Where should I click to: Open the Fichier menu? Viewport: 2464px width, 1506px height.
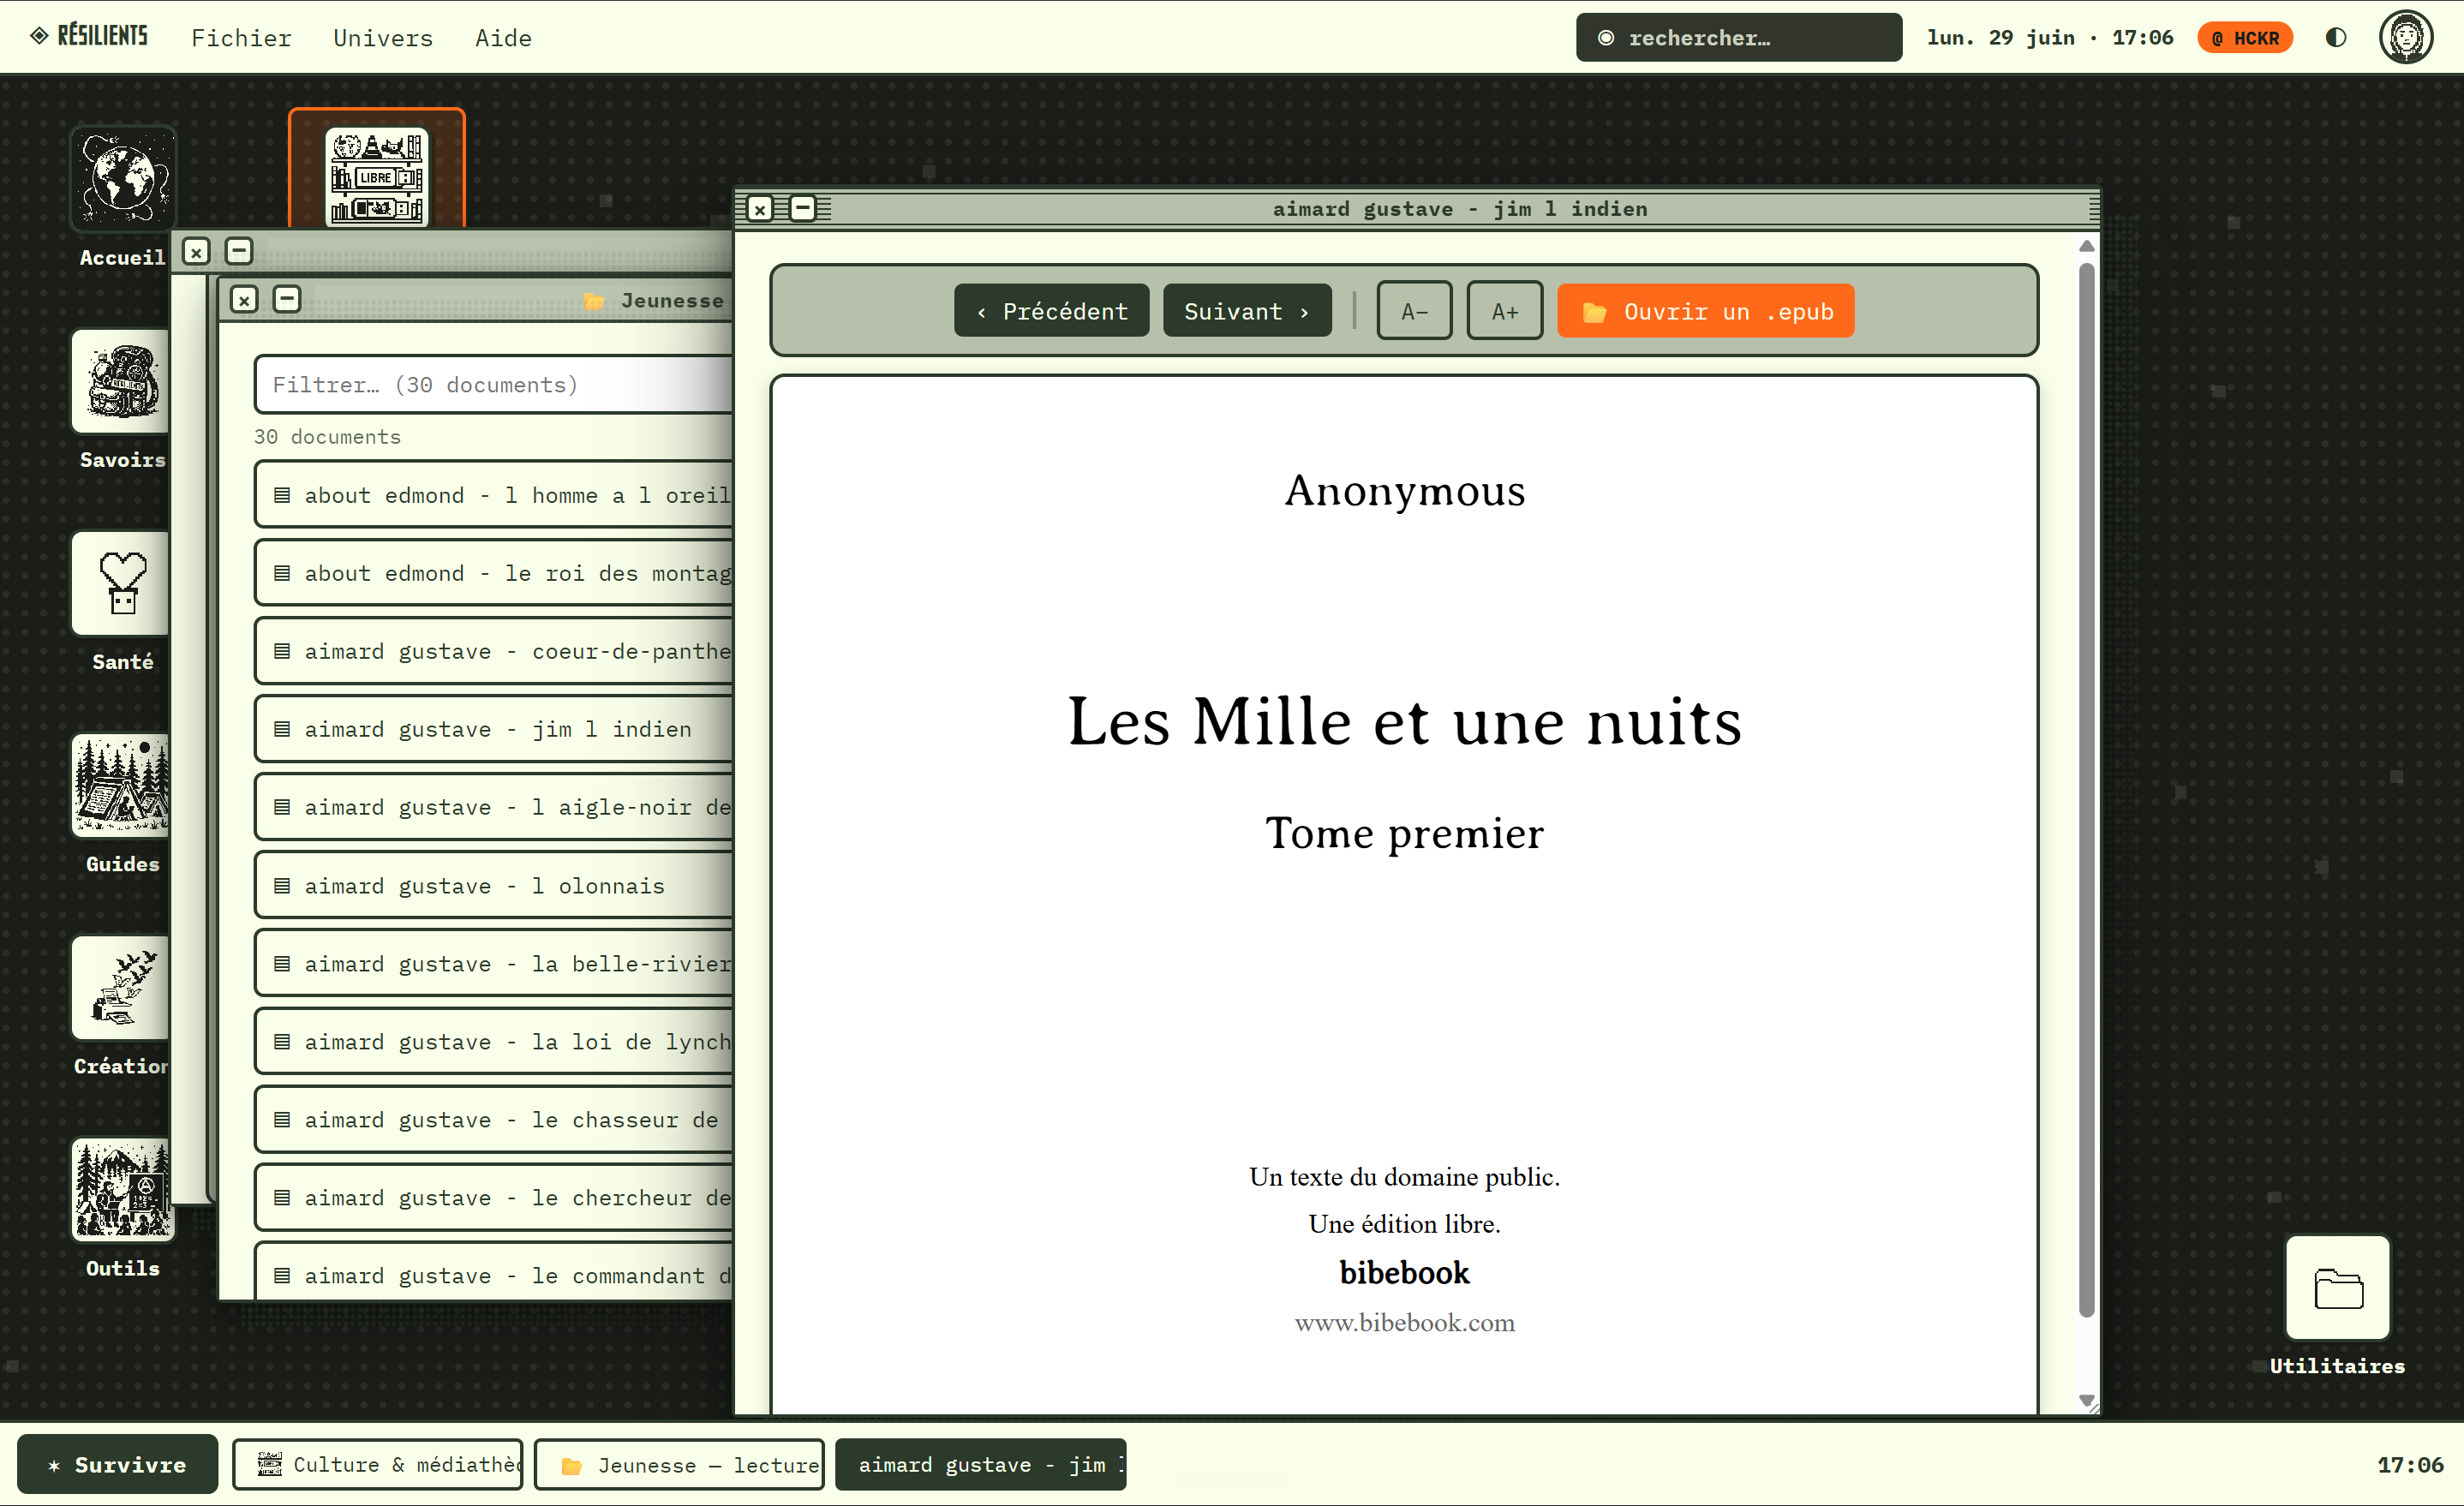click(x=241, y=37)
